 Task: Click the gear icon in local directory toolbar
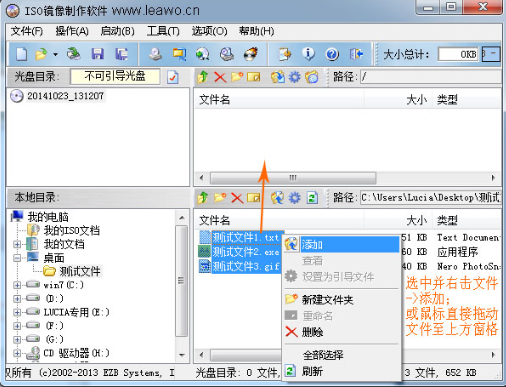[x=295, y=198]
